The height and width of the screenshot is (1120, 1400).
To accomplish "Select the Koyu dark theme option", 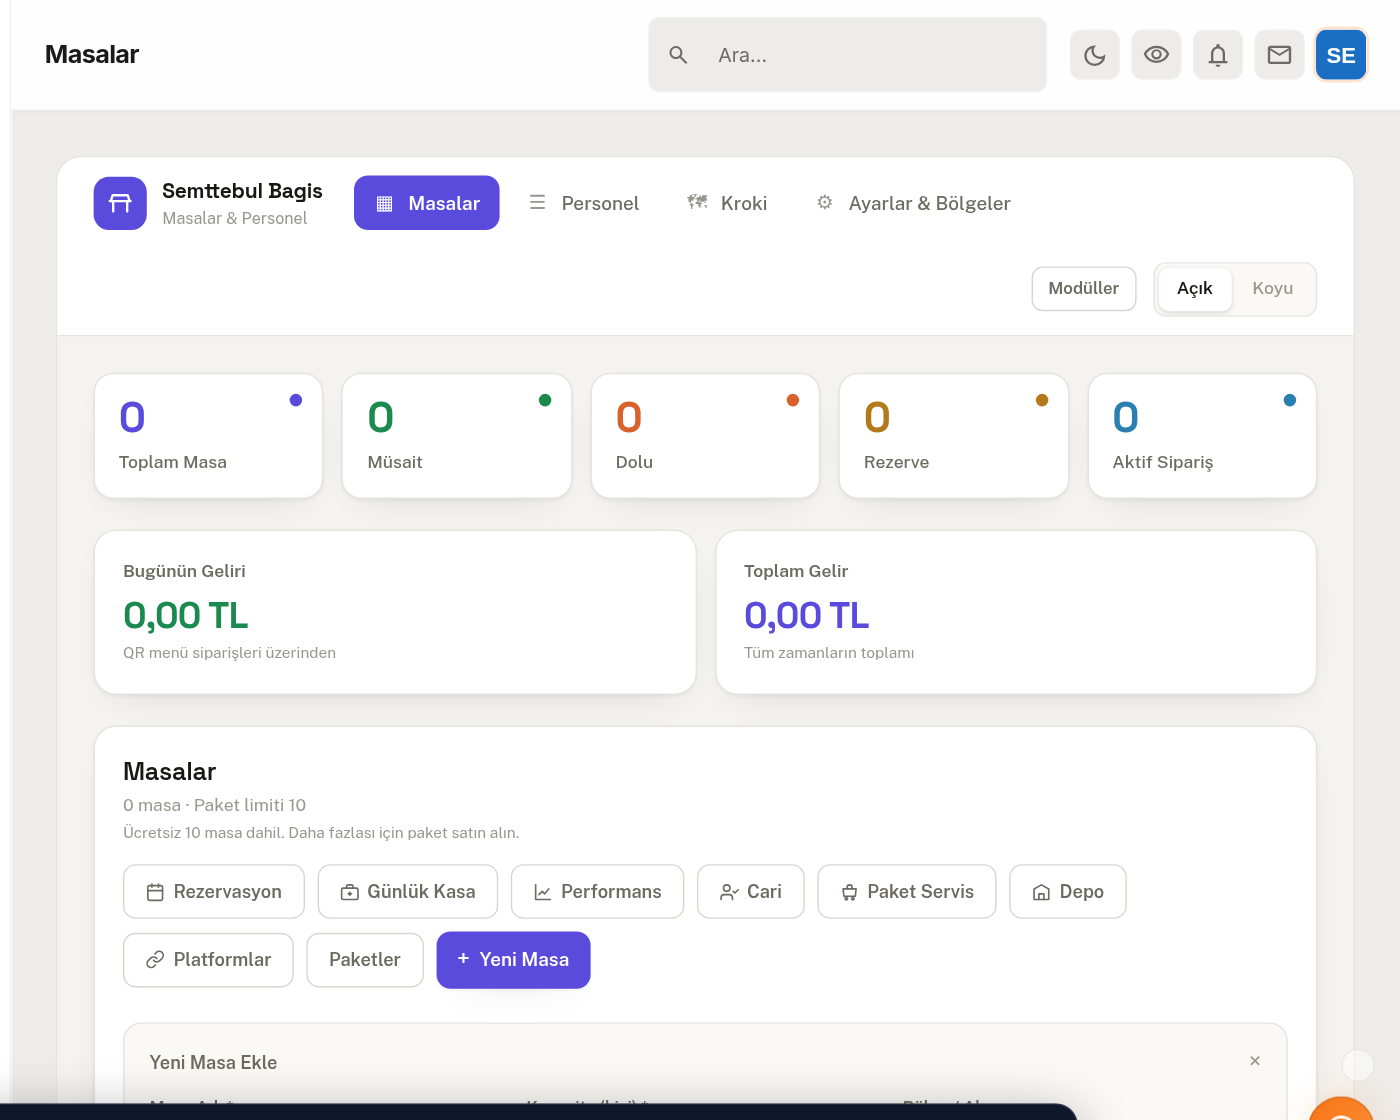I will tap(1273, 289).
